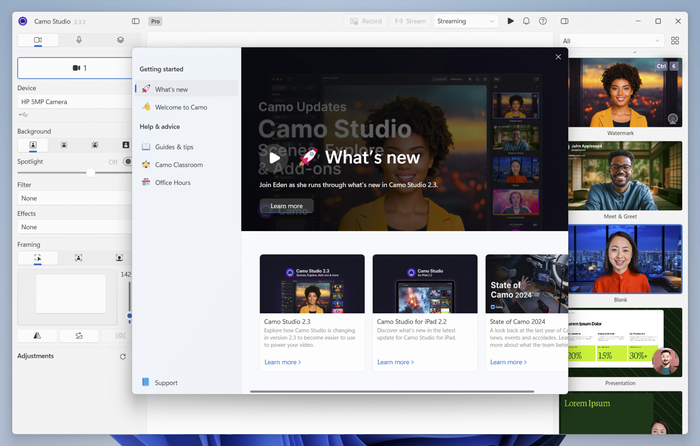This screenshot has width=700, height=446.
Task: Click the notifications bell icon
Action: (x=527, y=21)
